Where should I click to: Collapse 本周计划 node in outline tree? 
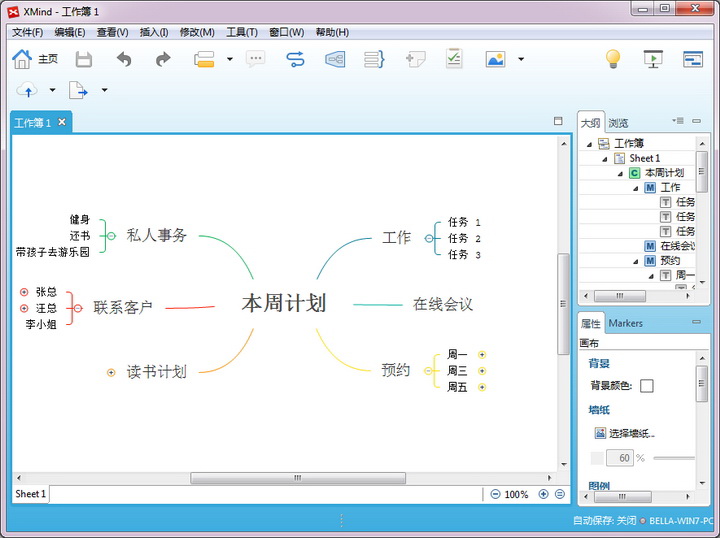coord(620,173)
